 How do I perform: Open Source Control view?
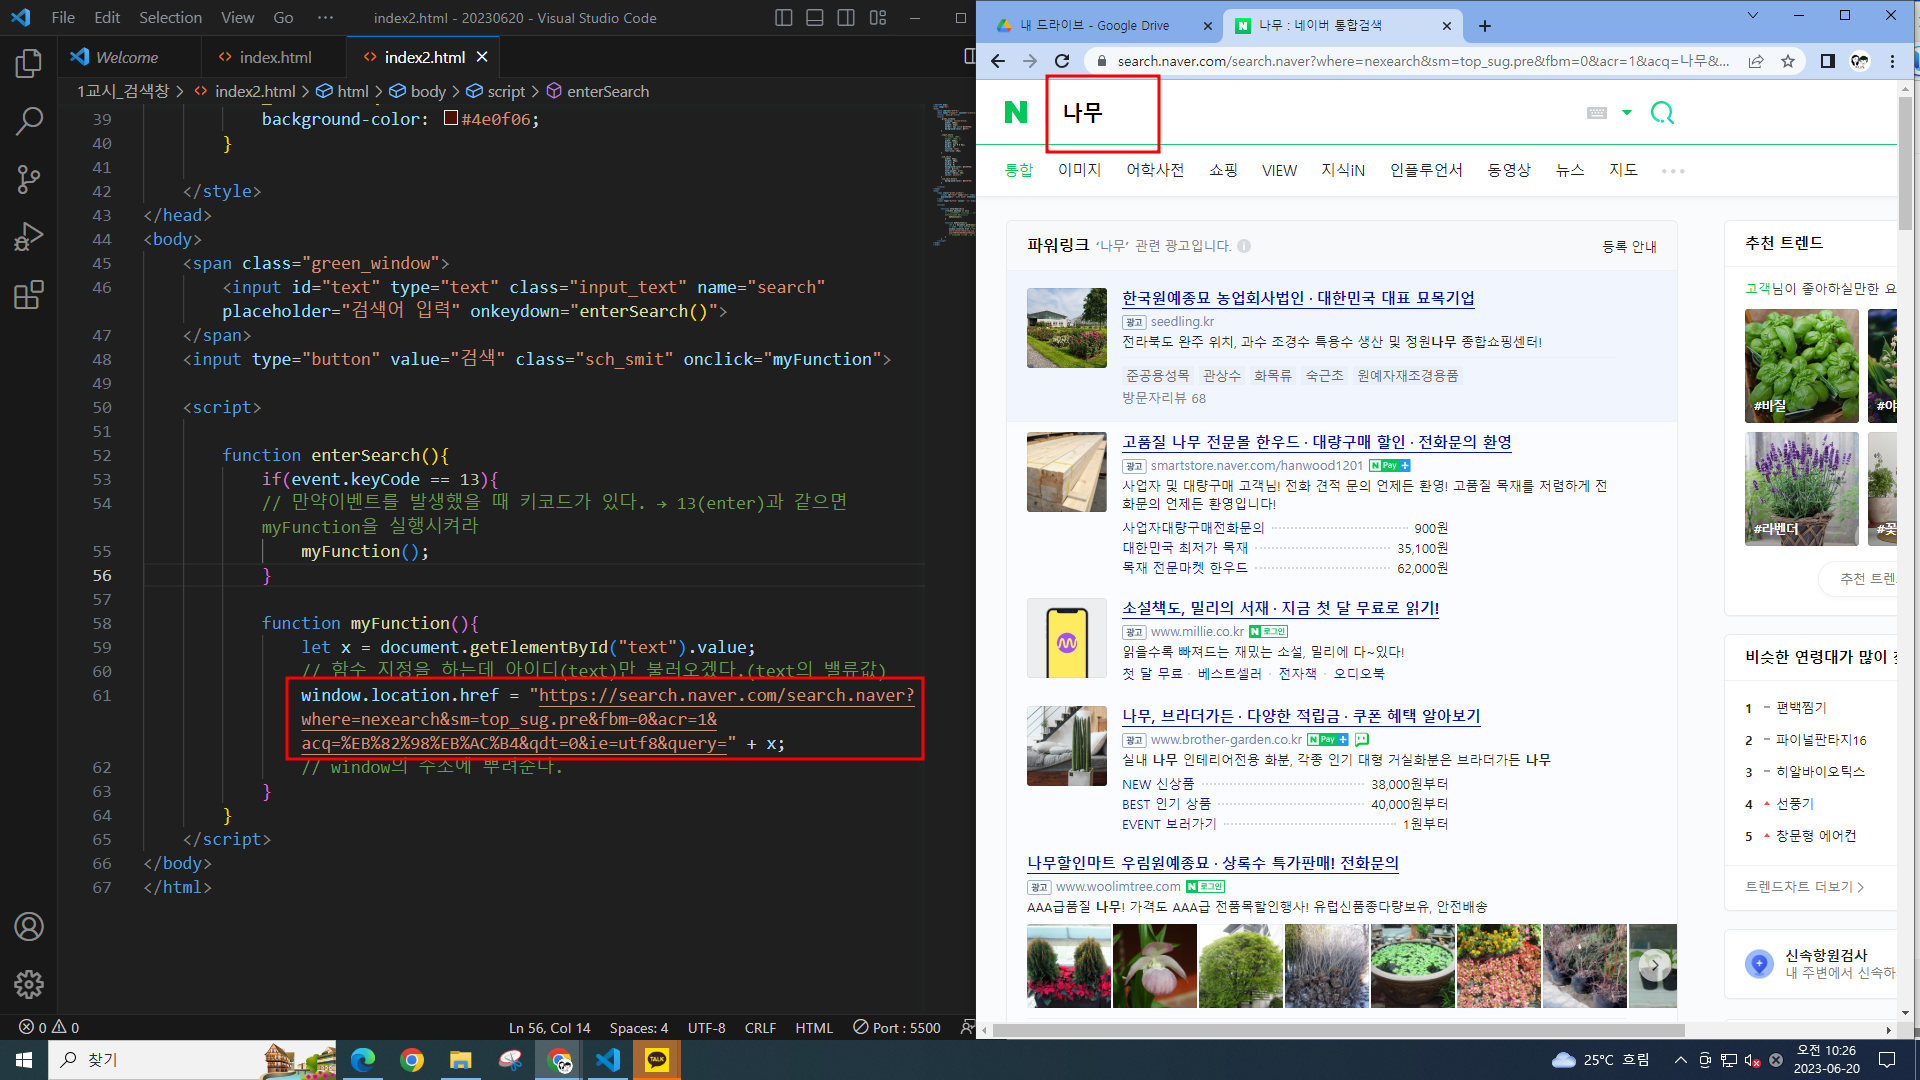point(29,179)
